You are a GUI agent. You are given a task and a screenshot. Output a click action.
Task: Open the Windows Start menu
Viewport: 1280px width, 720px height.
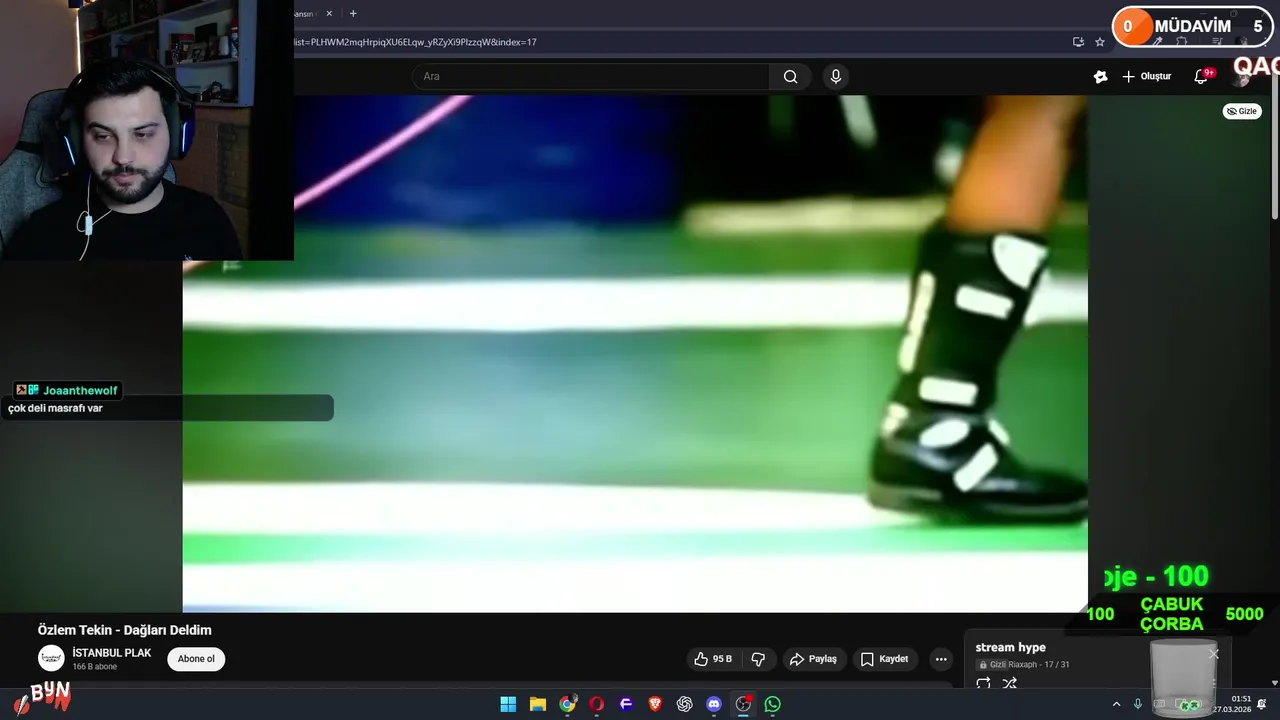click(x=508, y=704)
